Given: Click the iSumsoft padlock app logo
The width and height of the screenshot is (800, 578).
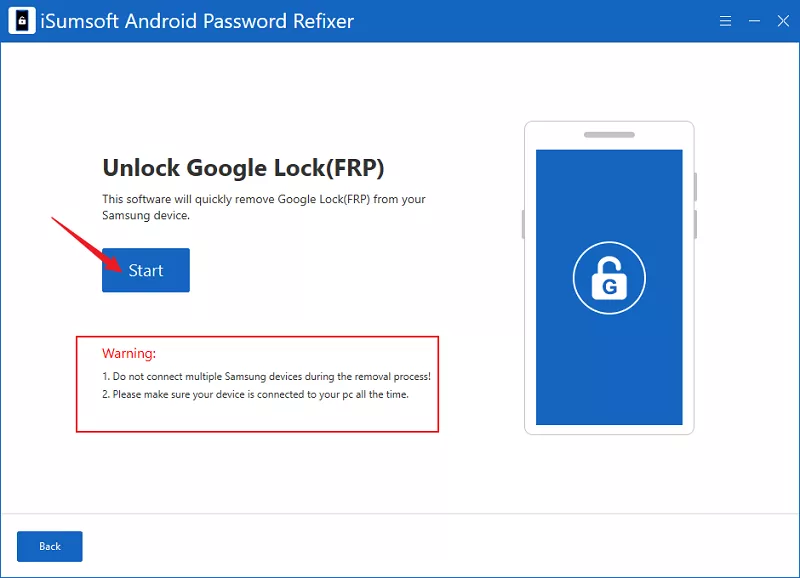Looking at the screenshot, I should [x=22, y=21].
